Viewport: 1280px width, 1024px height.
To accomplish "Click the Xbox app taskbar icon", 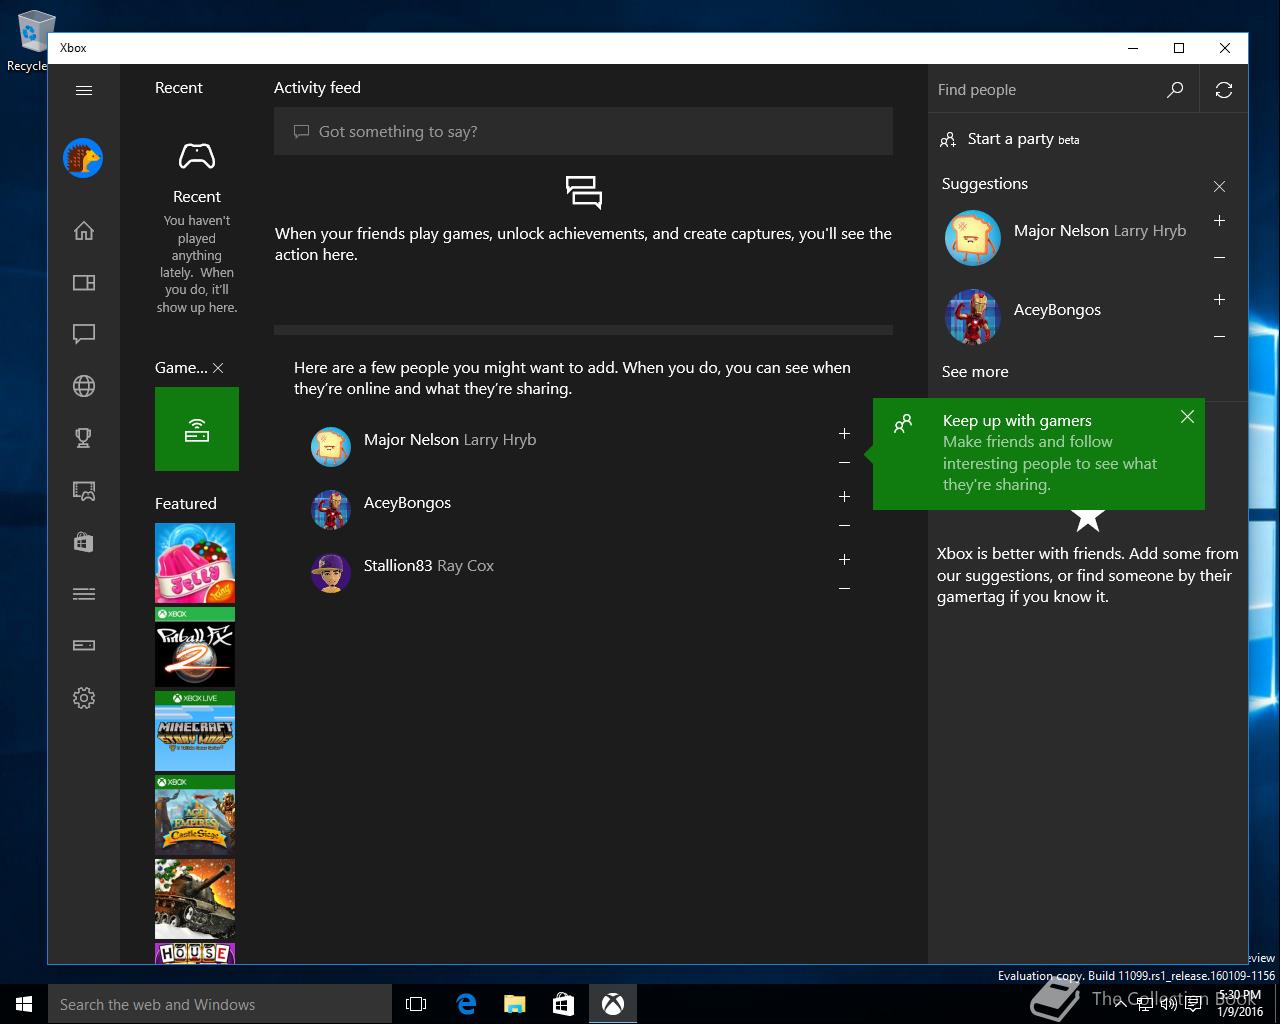I will coord(612,1004).
